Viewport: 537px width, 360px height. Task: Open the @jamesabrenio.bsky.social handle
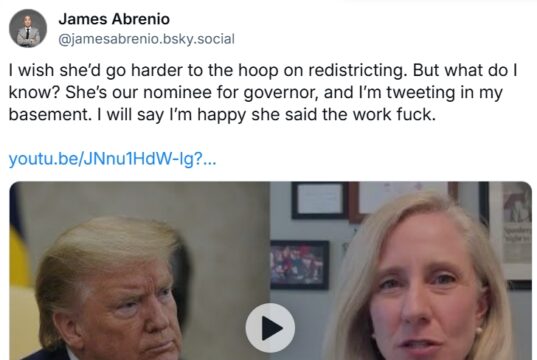pos(147,39)
